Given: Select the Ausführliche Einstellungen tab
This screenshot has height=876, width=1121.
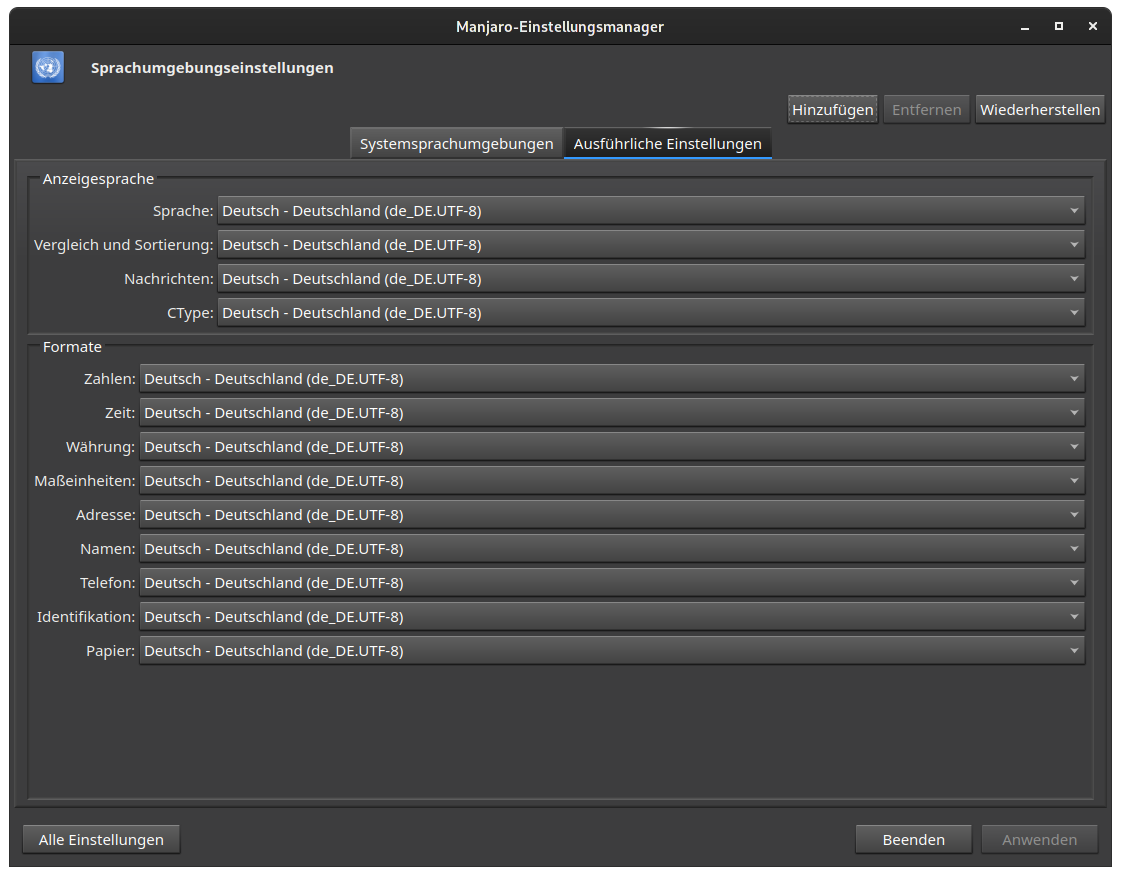Looking at the screenshot, I should click(x=667, y=144).
